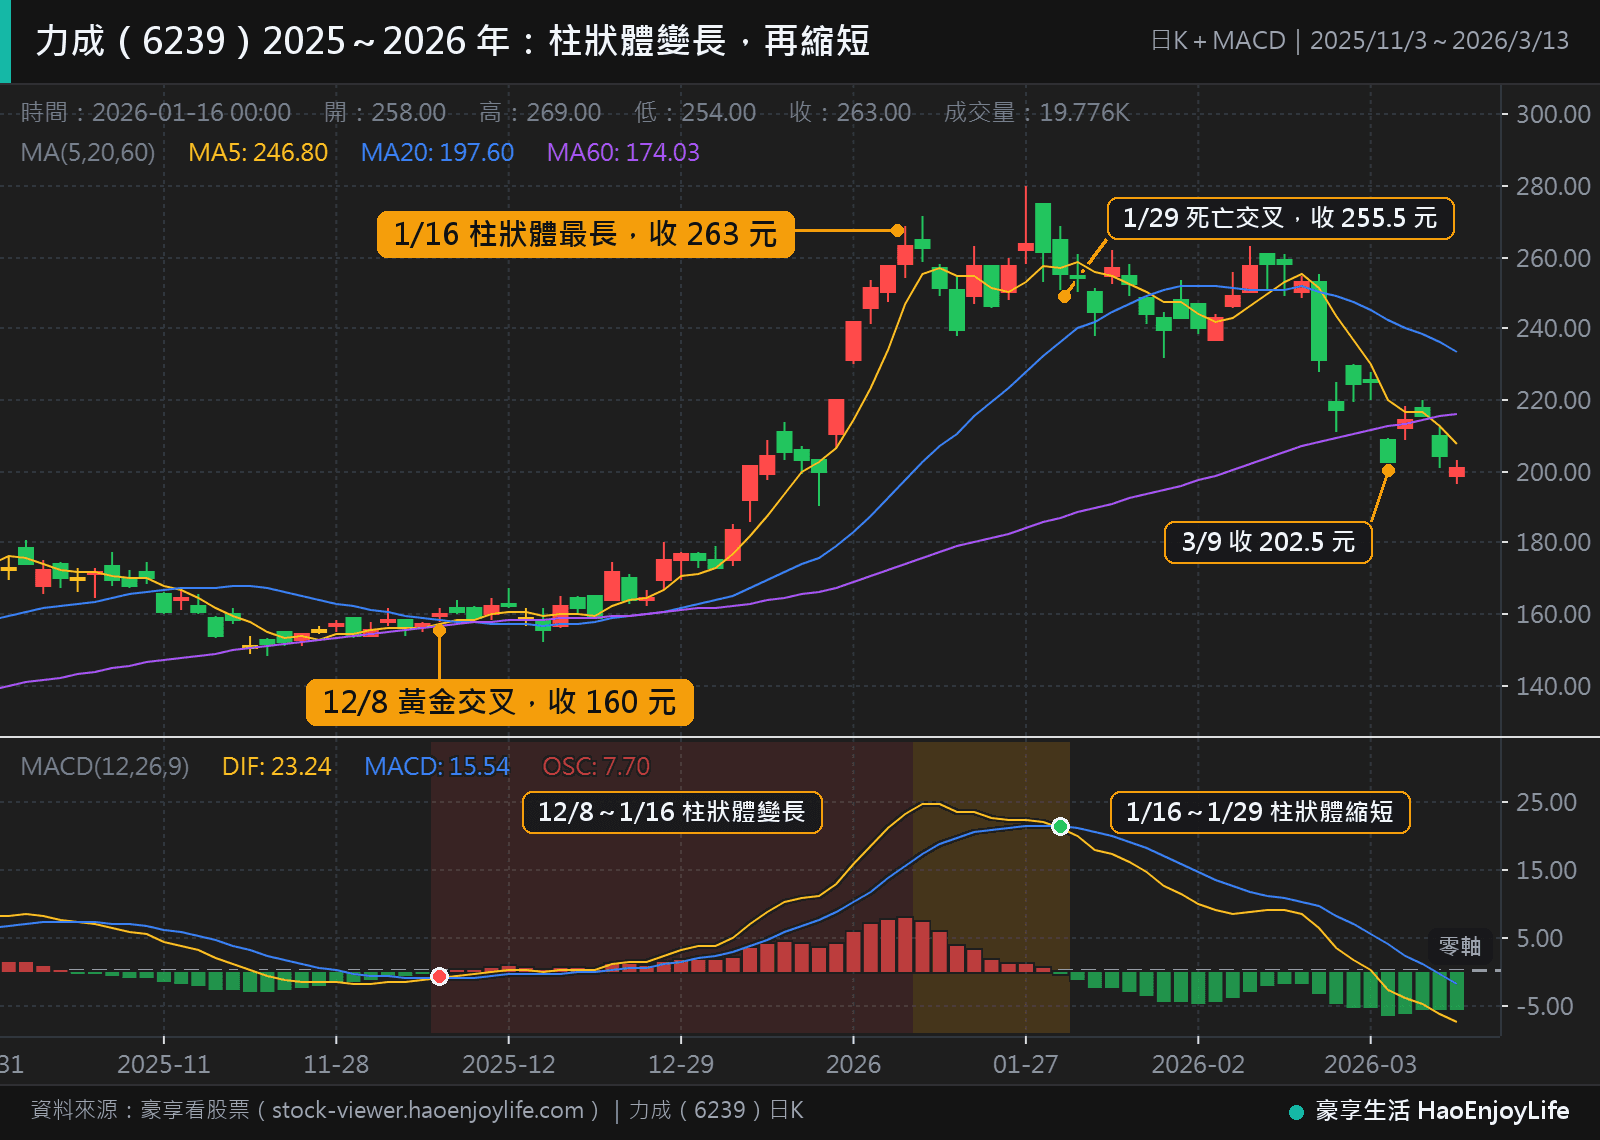Viewport: 1600px width, 1140px height.
Task: Click the teal dot beside HaoEnjoyLife
Action: pos(1297,1112)
